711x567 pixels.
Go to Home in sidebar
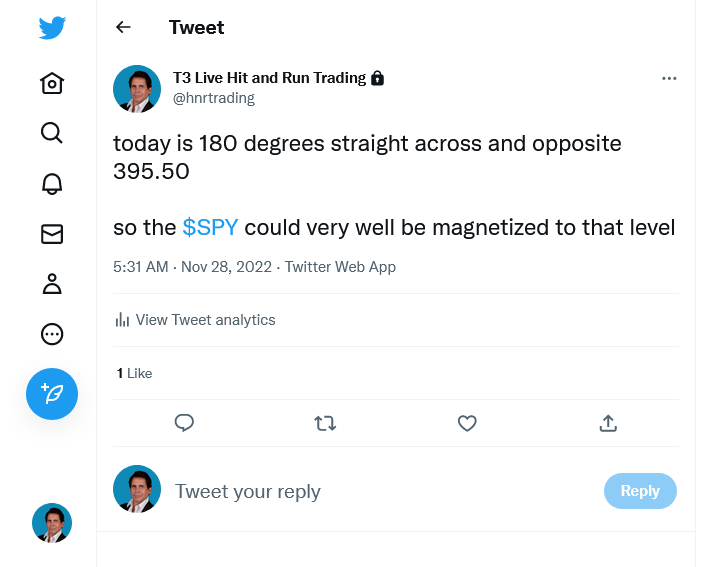[52, 83]
